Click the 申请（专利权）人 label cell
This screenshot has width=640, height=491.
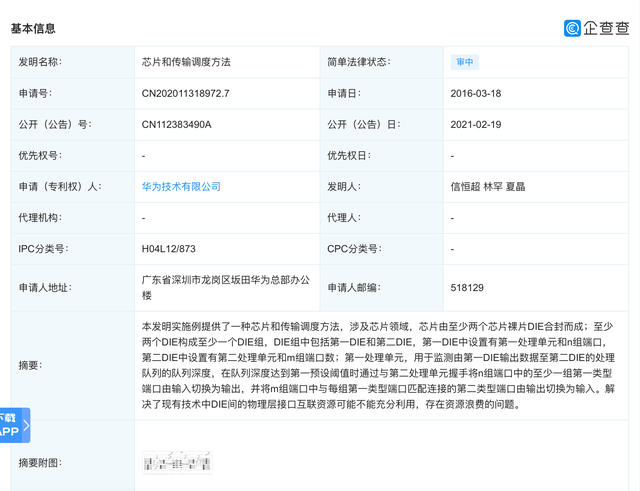tap(73, 187)
